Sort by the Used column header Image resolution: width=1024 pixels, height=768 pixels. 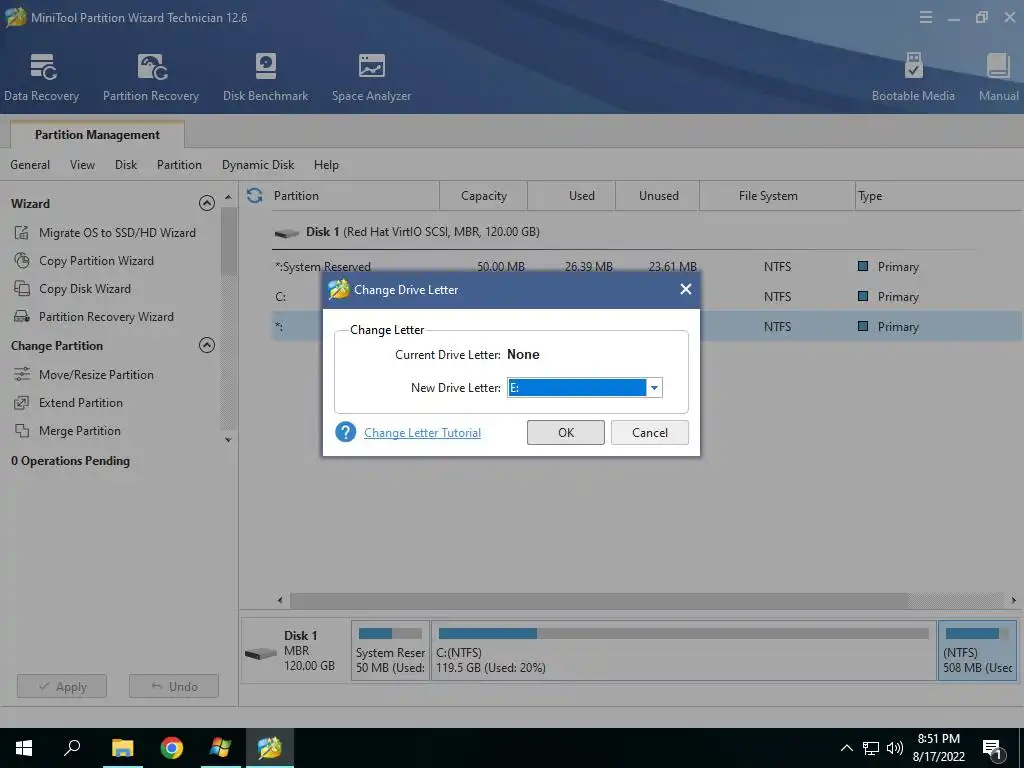coord(571,196)
